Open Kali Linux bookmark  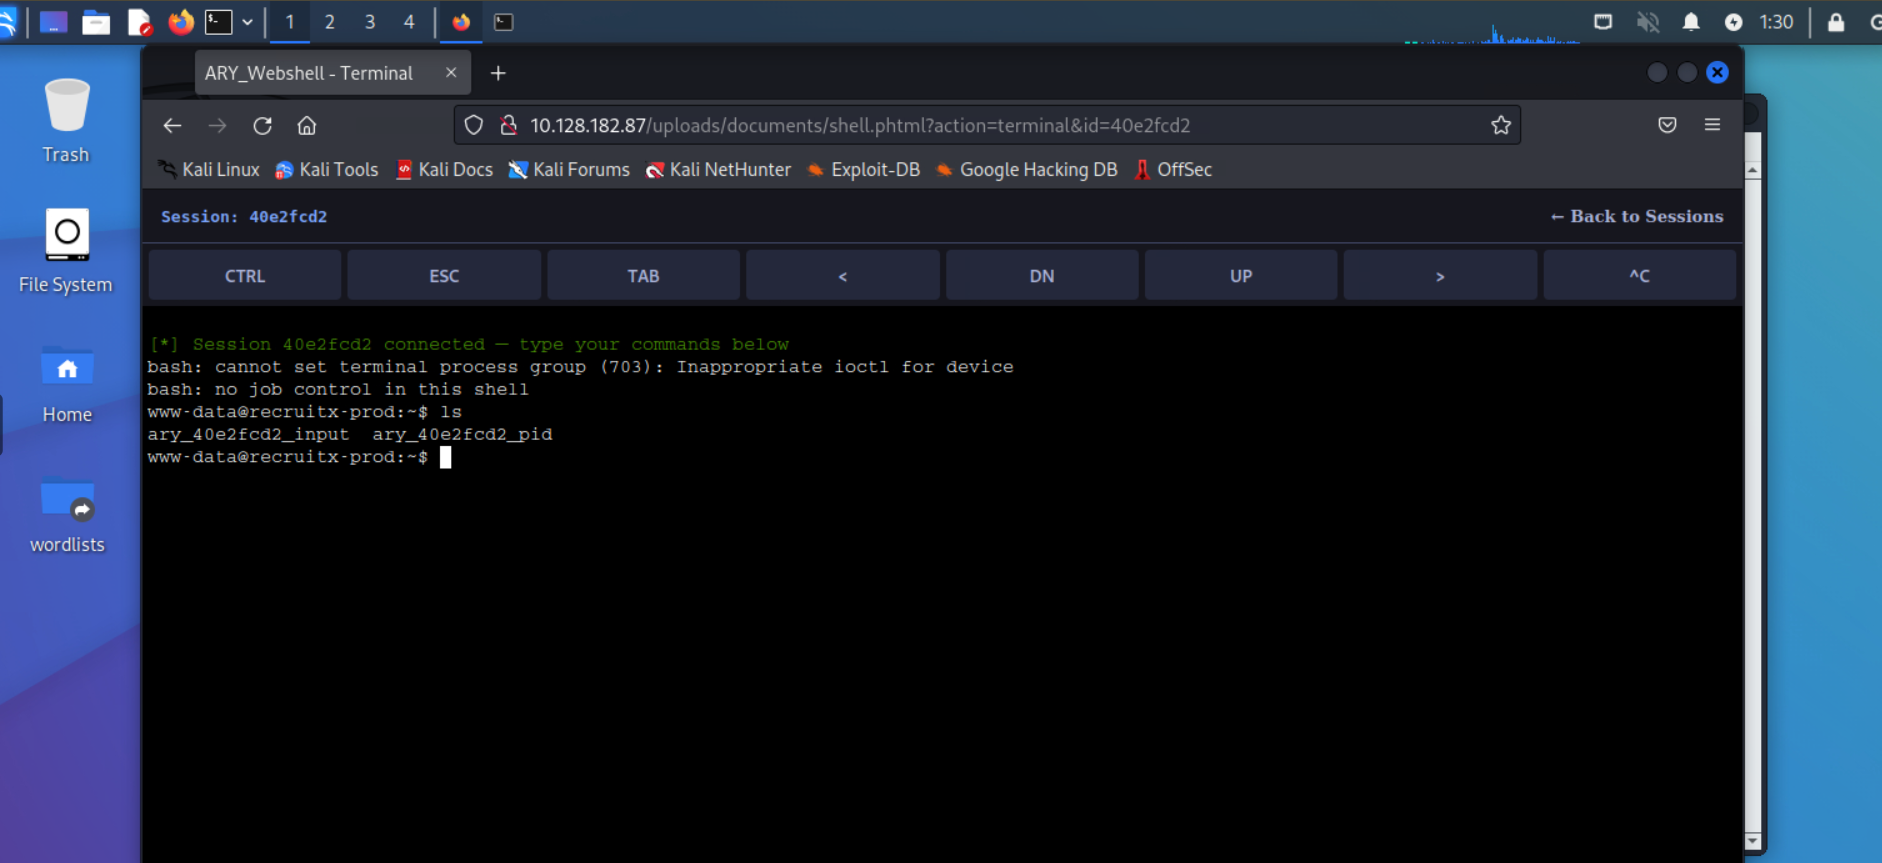click(x=209, y=170)
